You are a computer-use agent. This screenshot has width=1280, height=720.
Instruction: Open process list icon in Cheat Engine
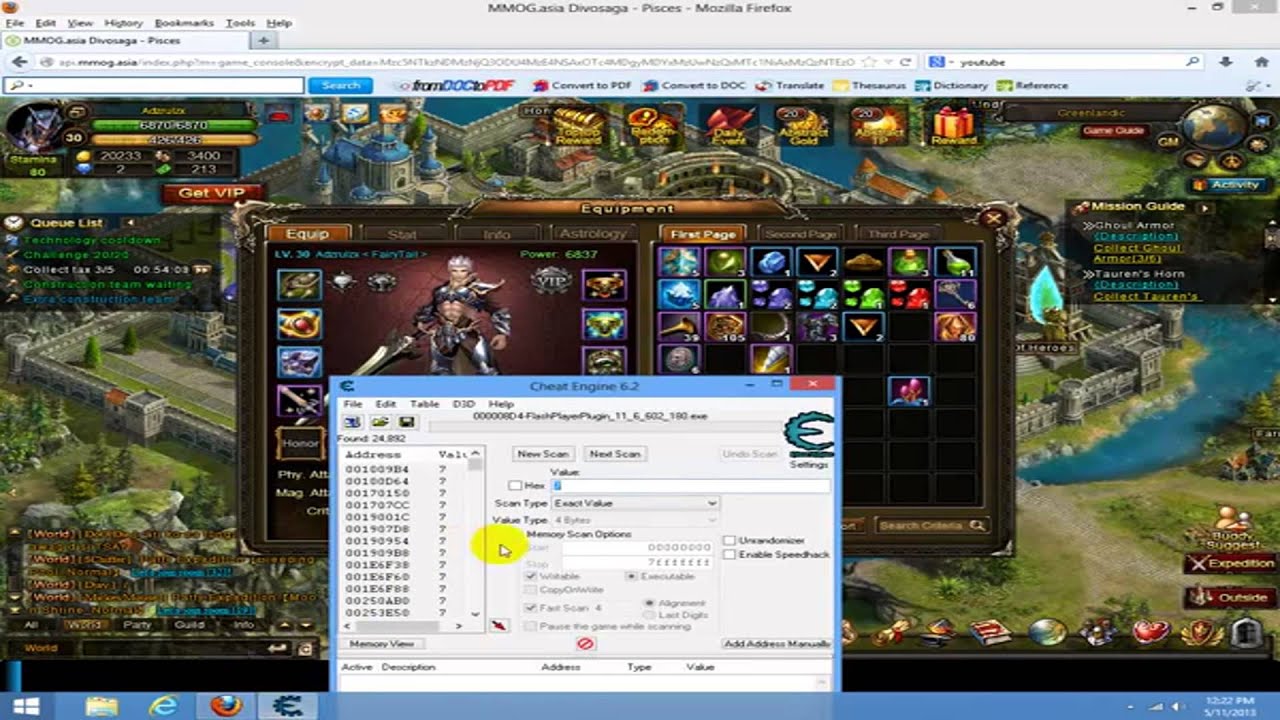pyautogui.click(x=353, y=422)
